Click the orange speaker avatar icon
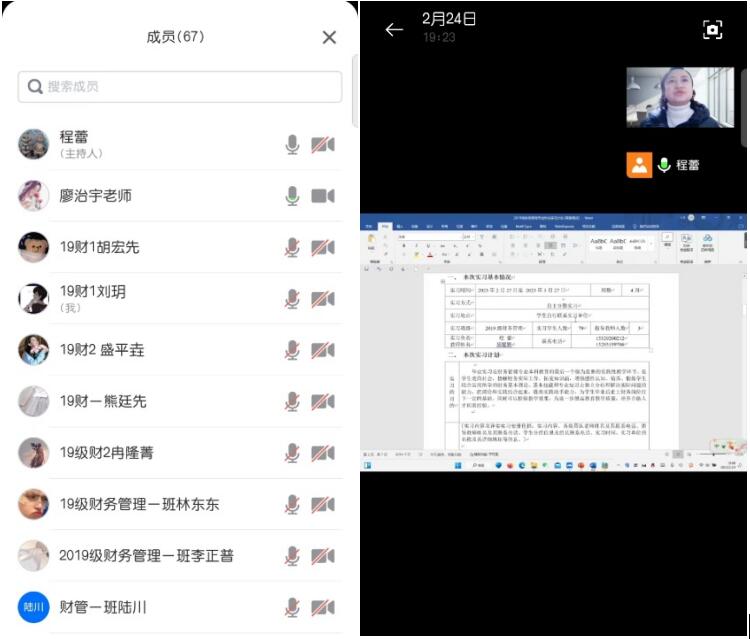The width and height of the screenshot is (750, 639). pyautogui.click(x=639, y=165)
